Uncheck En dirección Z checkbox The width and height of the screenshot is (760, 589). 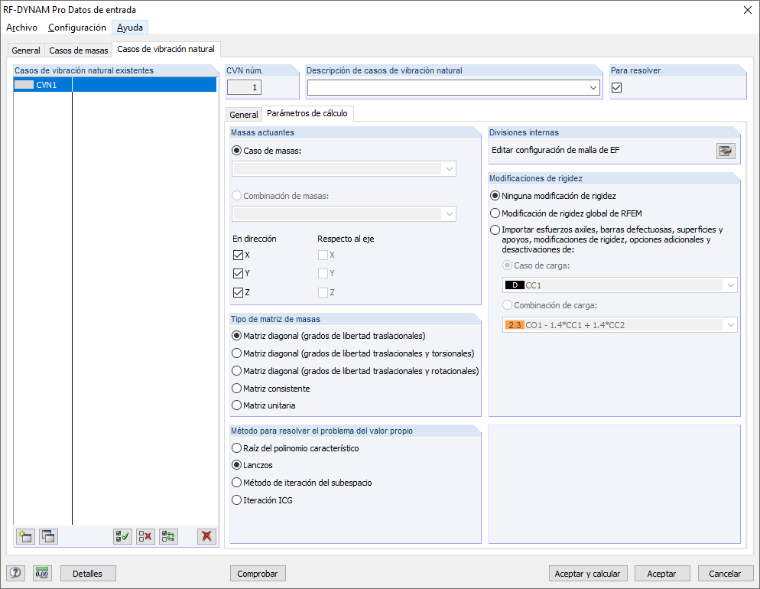pos(238,292)
